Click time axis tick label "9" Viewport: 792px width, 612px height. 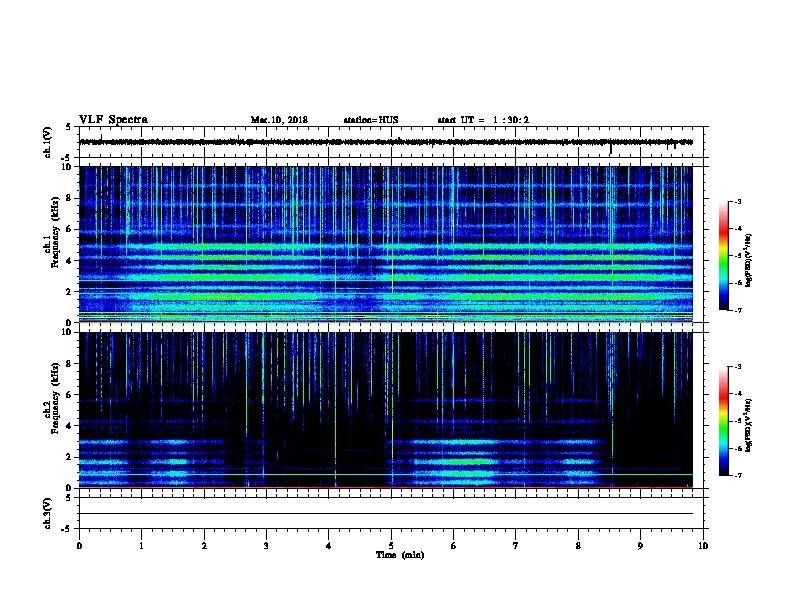coord(640,546)
